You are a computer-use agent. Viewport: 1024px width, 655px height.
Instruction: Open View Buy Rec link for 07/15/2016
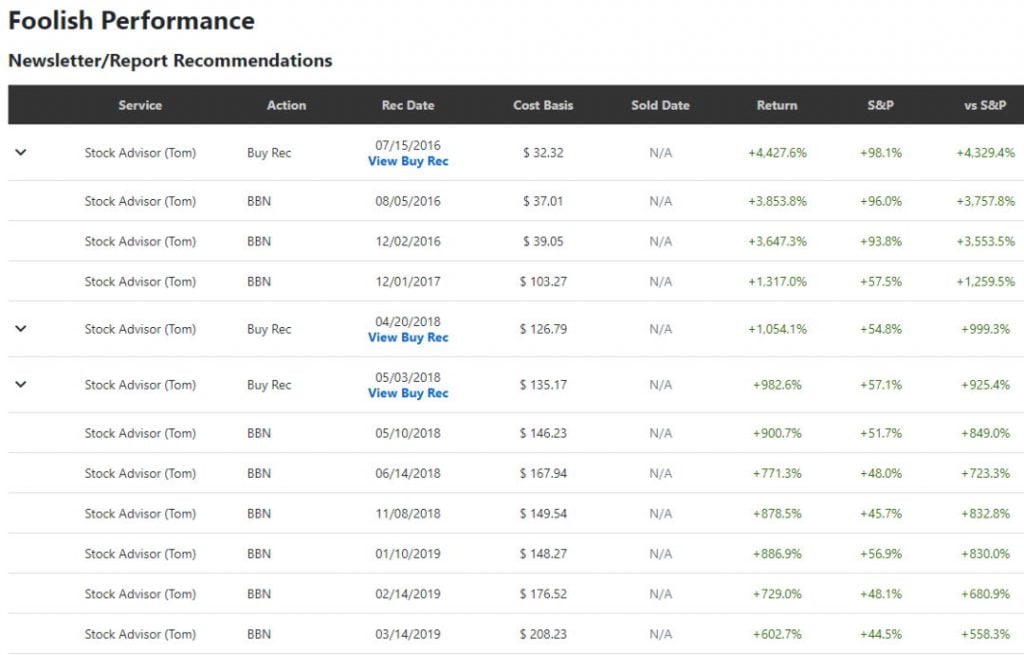[408, 161]
